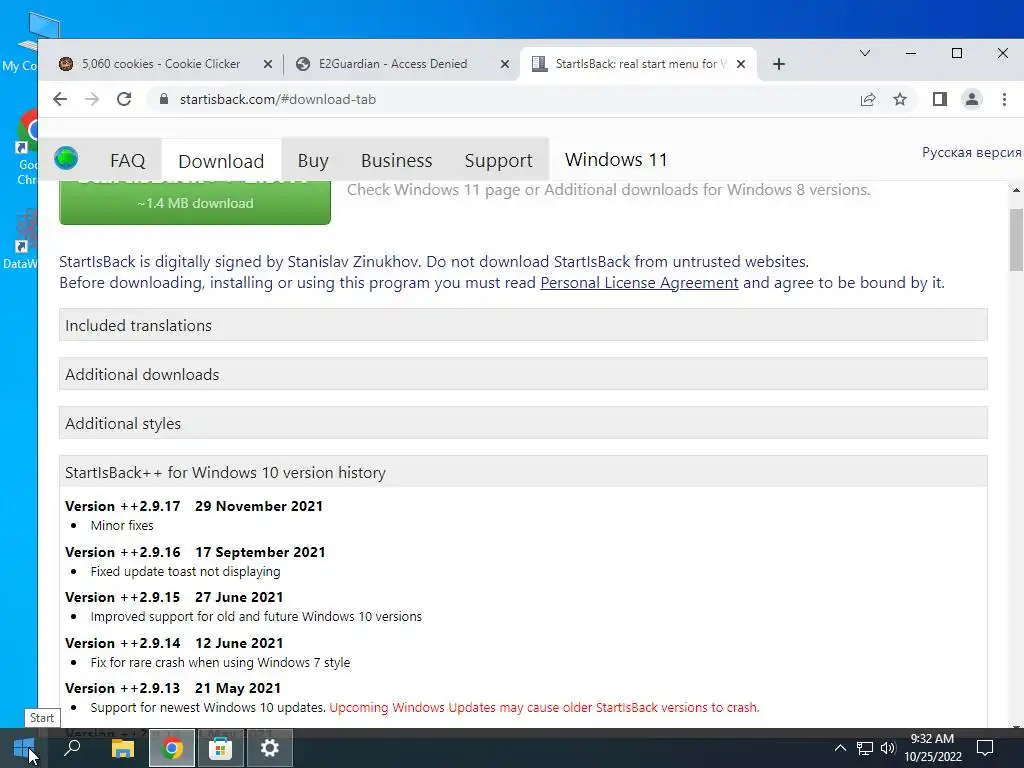Open the Chrome side panel
Screen dimensions: 1024x768
940,99
